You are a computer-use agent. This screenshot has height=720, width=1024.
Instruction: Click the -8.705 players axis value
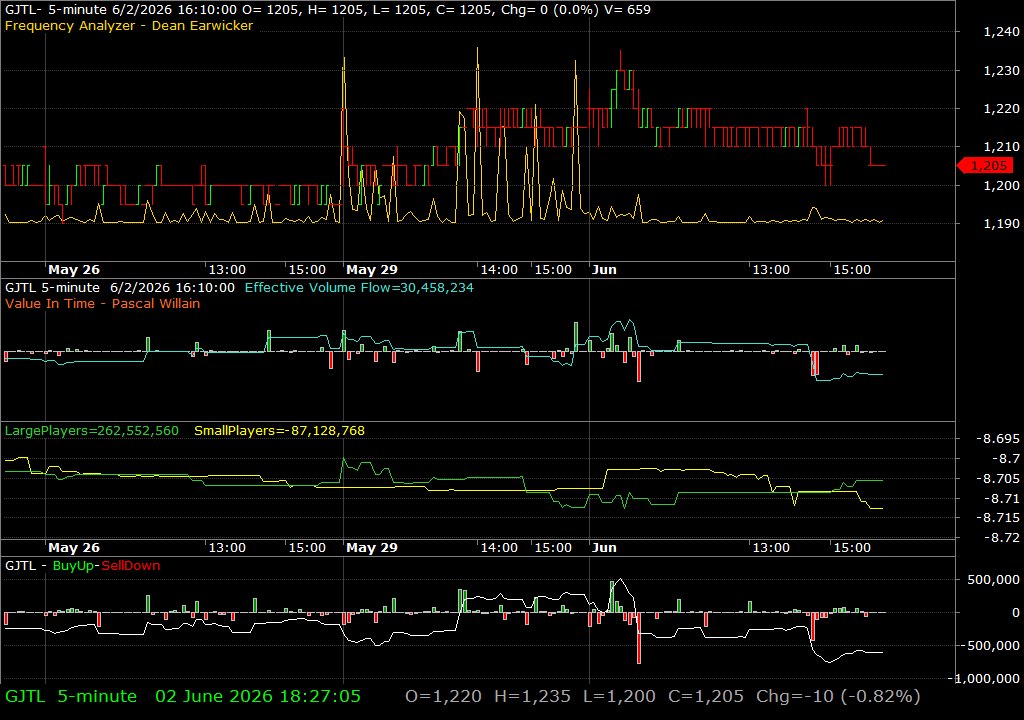[997, 479]
